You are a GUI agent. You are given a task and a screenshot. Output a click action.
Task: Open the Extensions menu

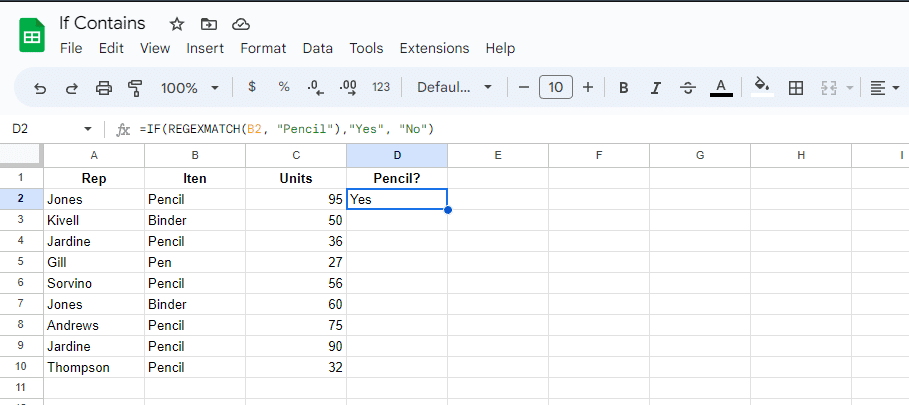(x=434, y=48)
